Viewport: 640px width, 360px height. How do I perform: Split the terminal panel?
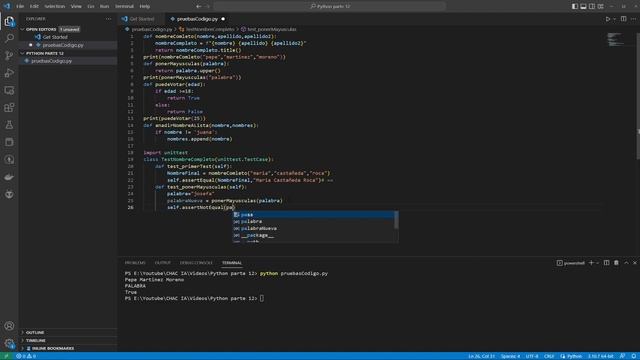(x=607, y=263)
